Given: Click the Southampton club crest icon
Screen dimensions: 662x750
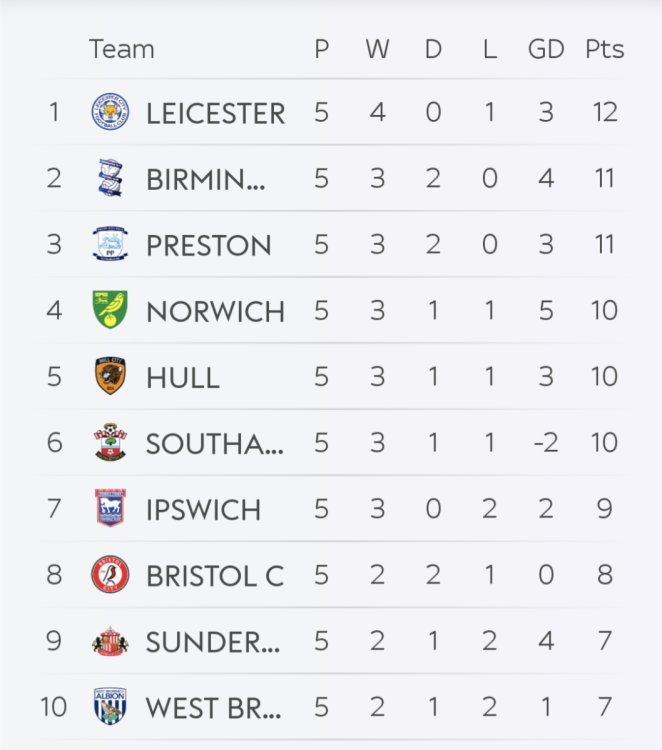Looking at the screenshot, I should [x=109, y=442].
